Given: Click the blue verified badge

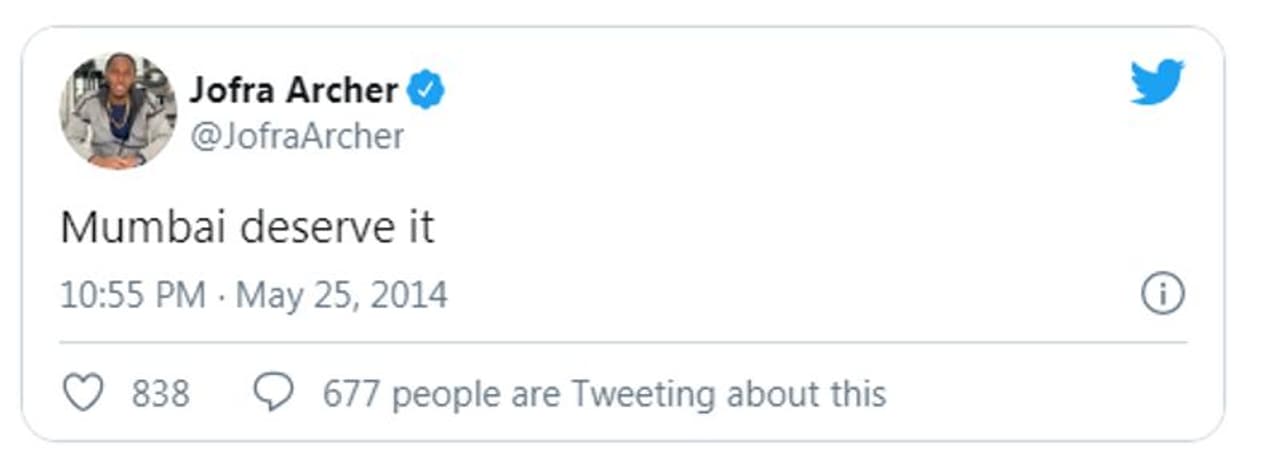Looking at the screenshot, I should tap(426, 91).
